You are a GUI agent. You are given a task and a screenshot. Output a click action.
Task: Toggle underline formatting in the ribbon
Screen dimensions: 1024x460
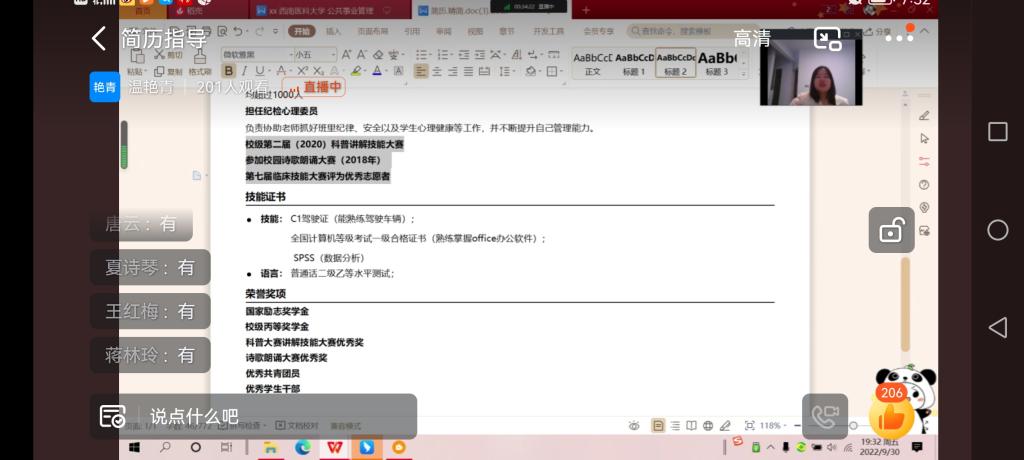point(259,71)
